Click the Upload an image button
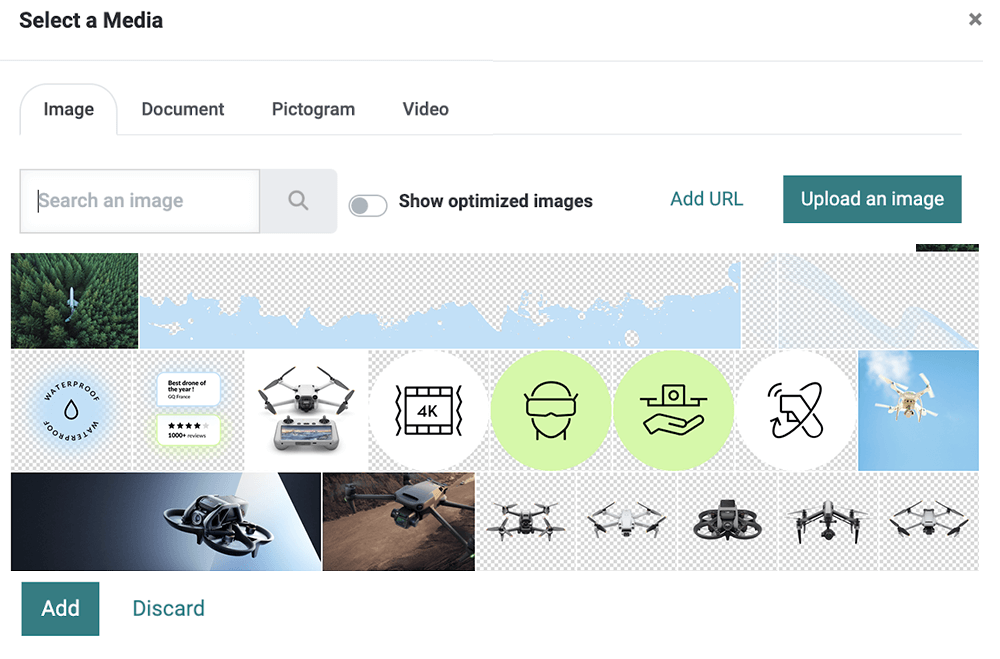 (x=871, y=199)
